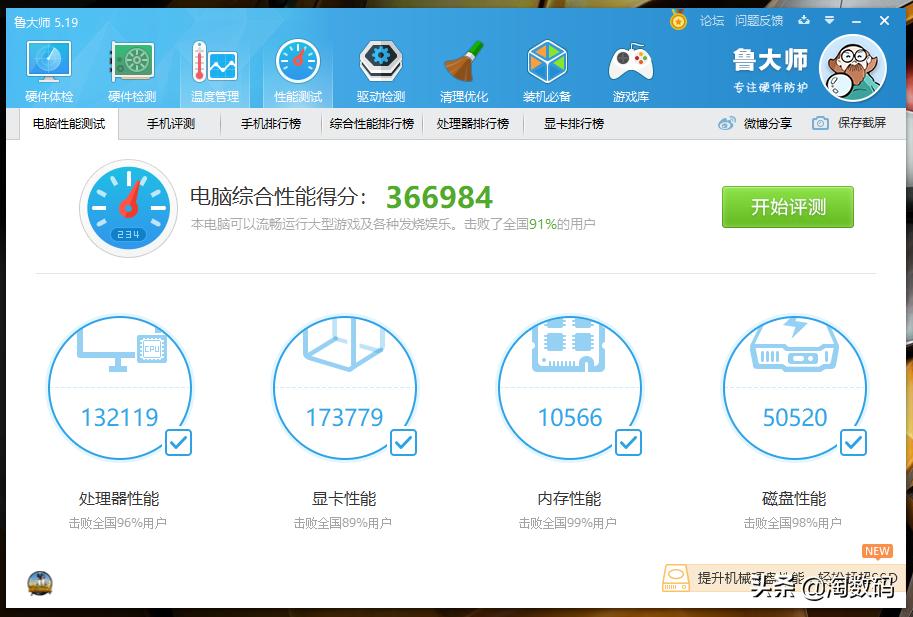
Task: Click the Master Lu mascot avatar
Action: pos(852,68)
